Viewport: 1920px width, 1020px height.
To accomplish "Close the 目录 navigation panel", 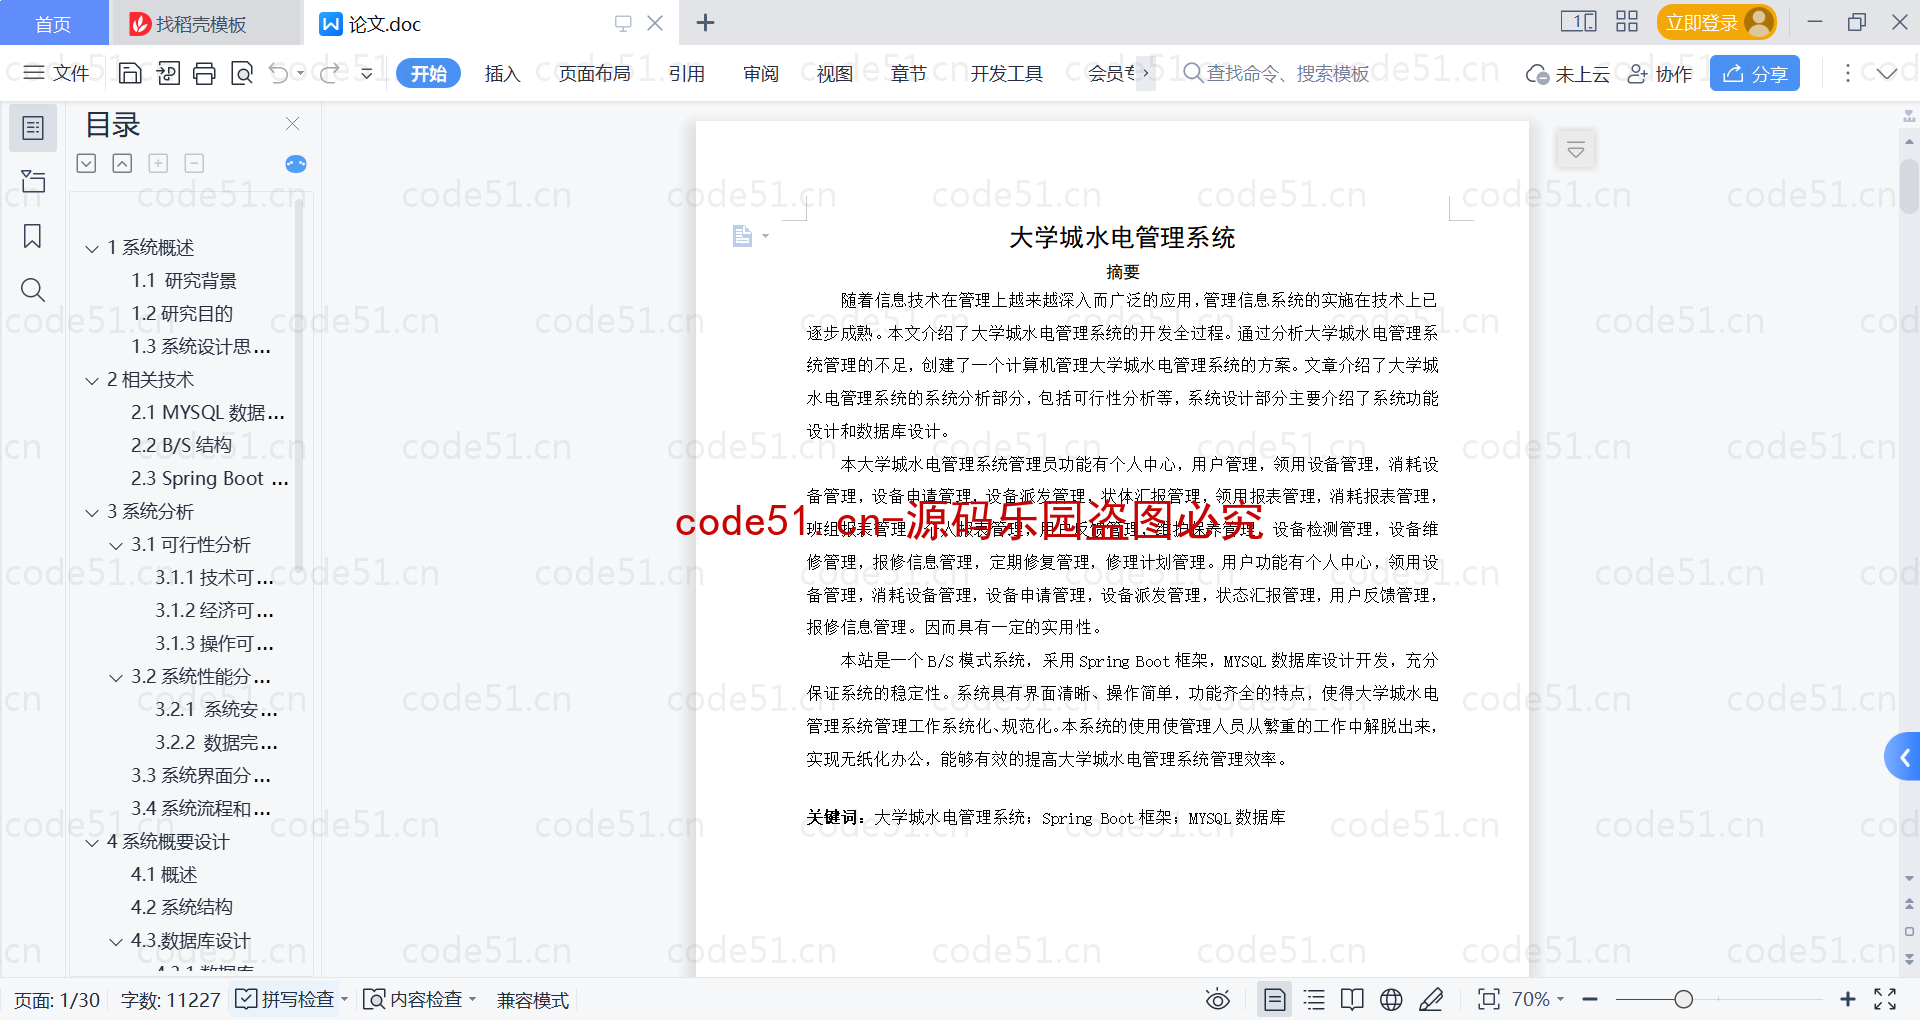I will pos(292,123).
